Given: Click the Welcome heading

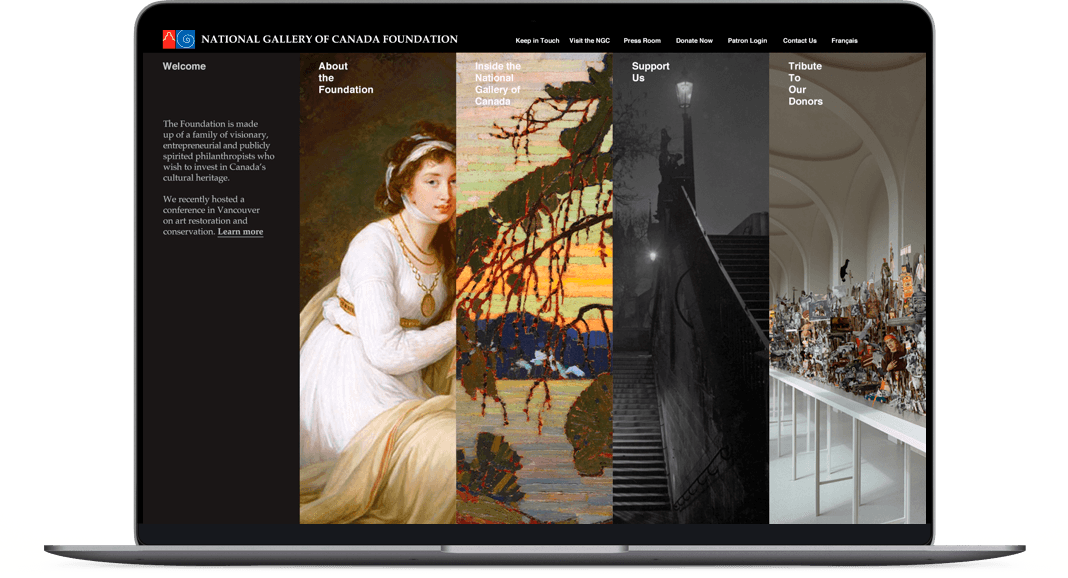Looking at the screenshot, I should tap(184, 66).
